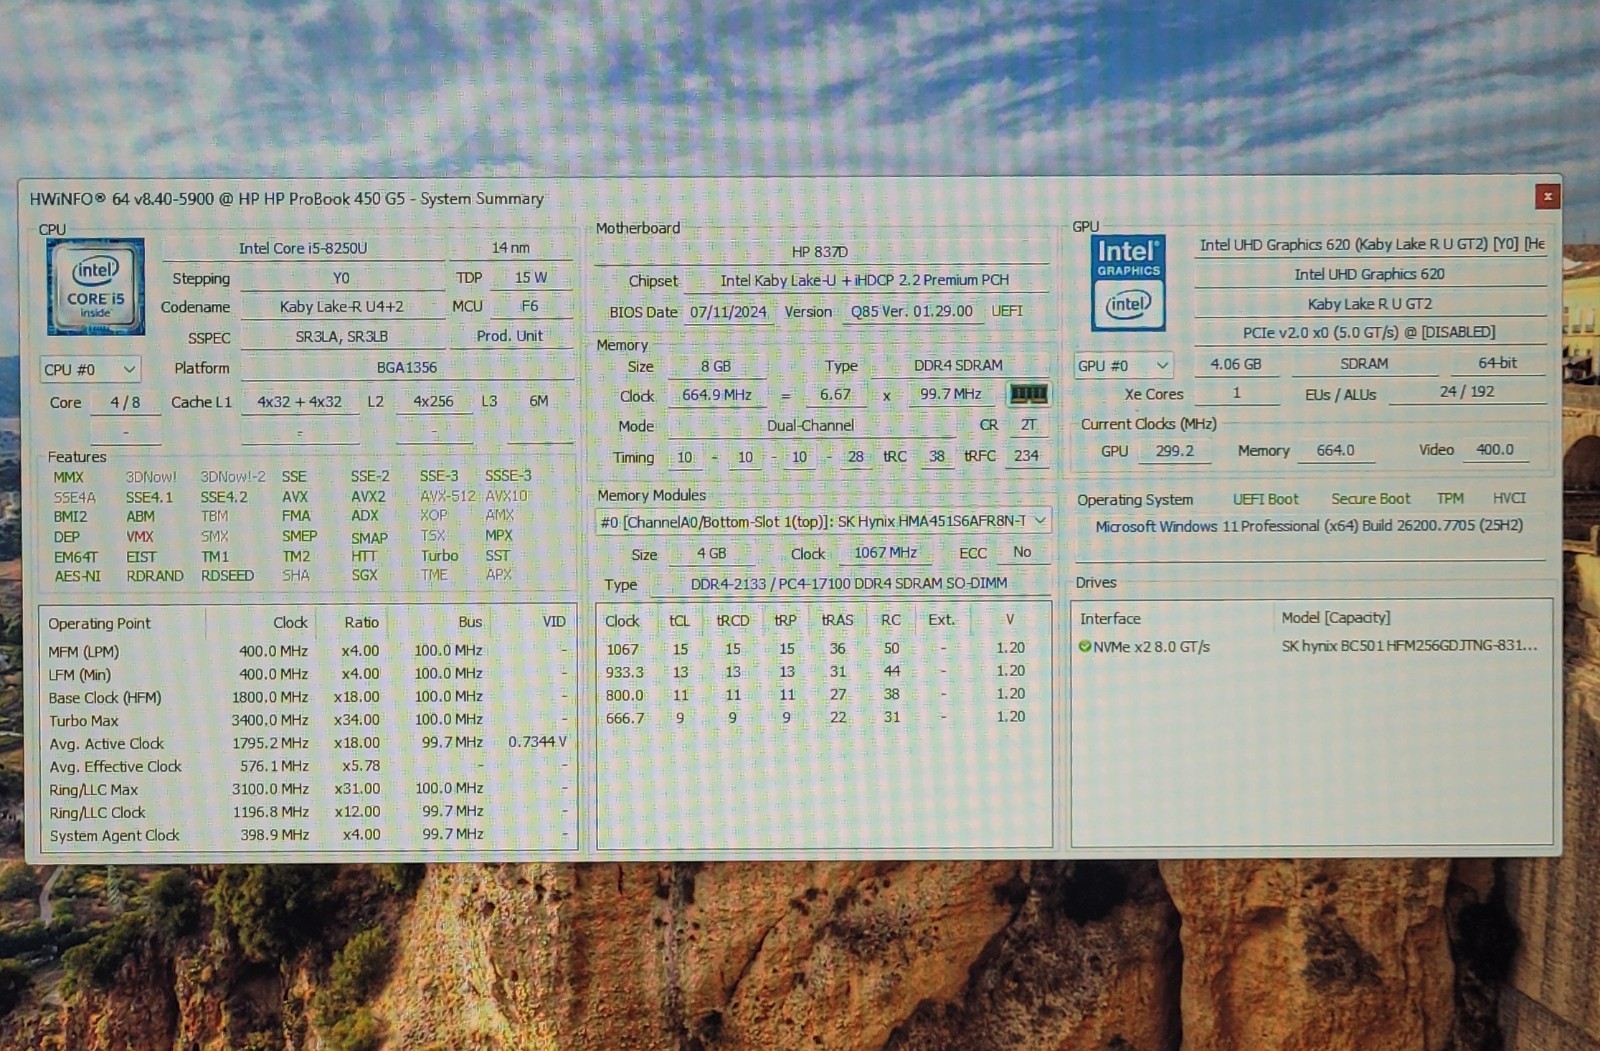Select the Base Clock (HFM) row
The image size is (1600, 1051).
coord(308,697)
